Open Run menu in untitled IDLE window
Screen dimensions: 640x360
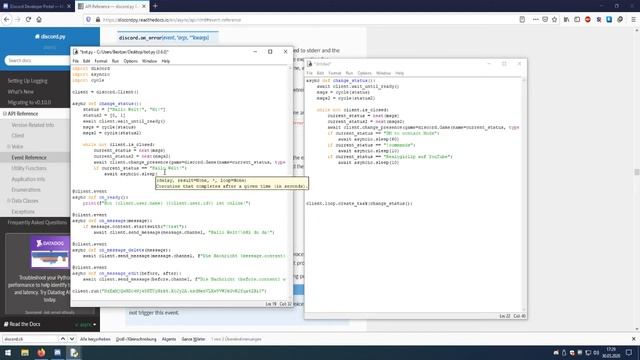pos(349,73)
